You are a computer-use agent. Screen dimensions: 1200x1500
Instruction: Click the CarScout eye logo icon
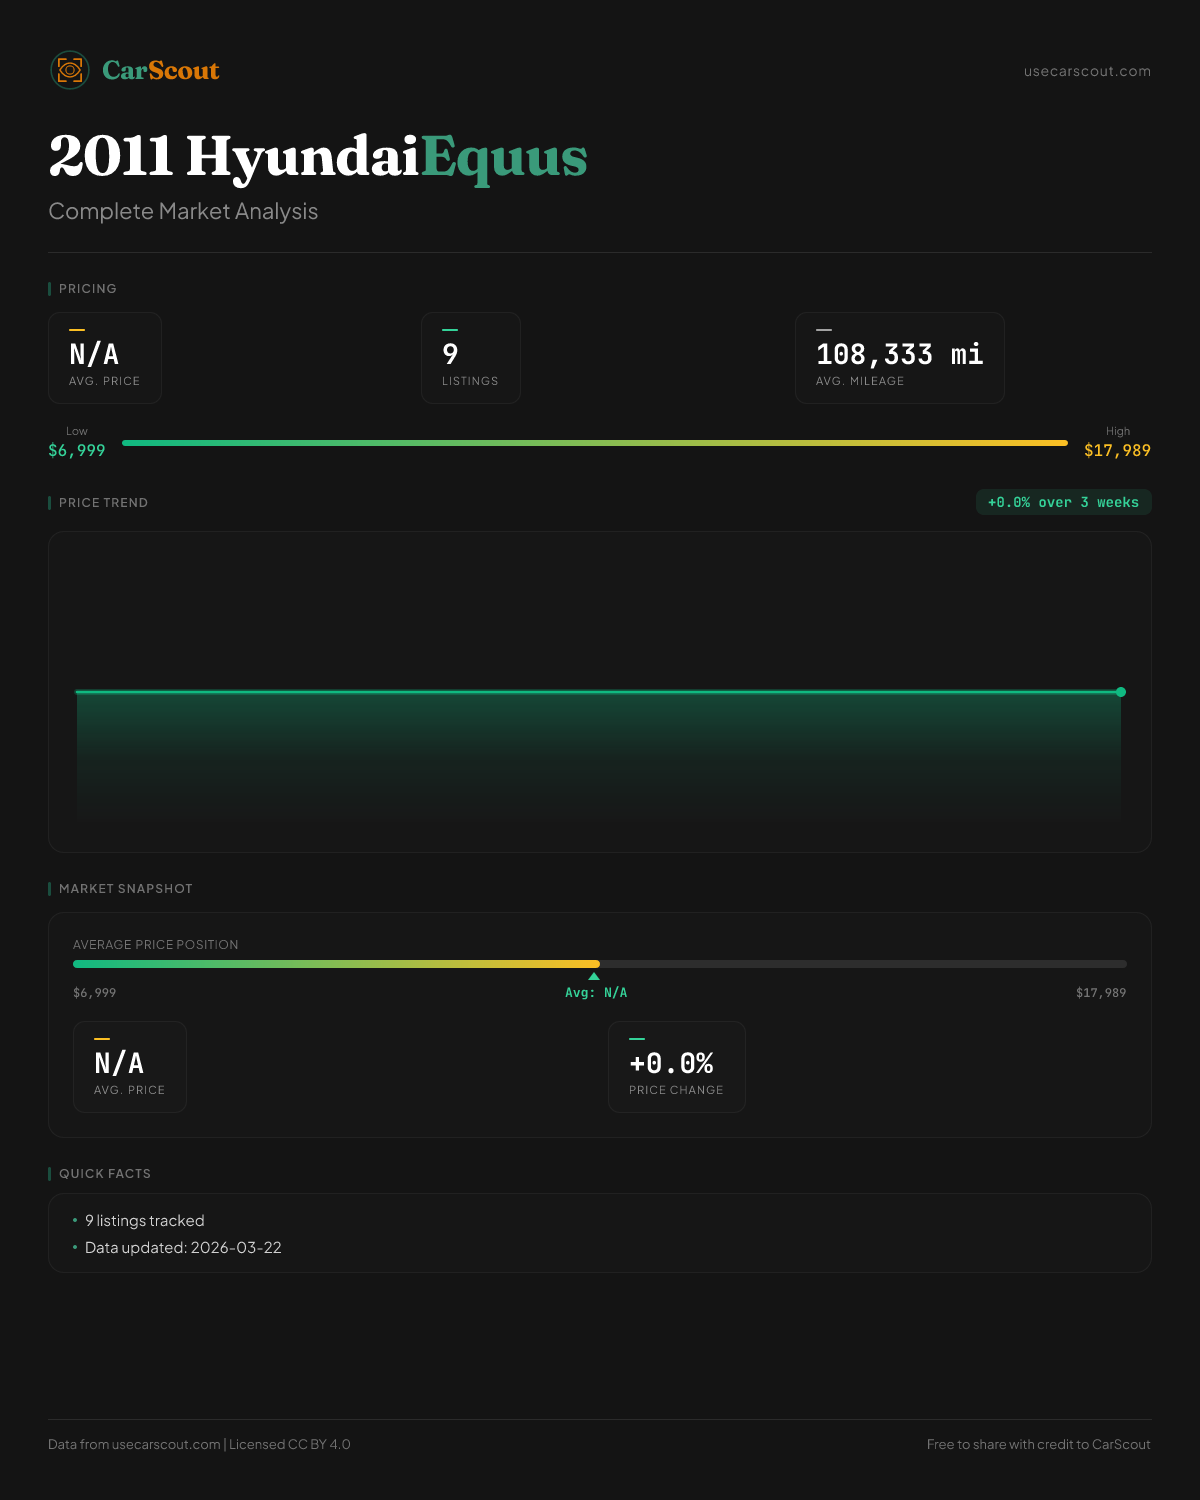pyautogui.click(x=70, y=70)
